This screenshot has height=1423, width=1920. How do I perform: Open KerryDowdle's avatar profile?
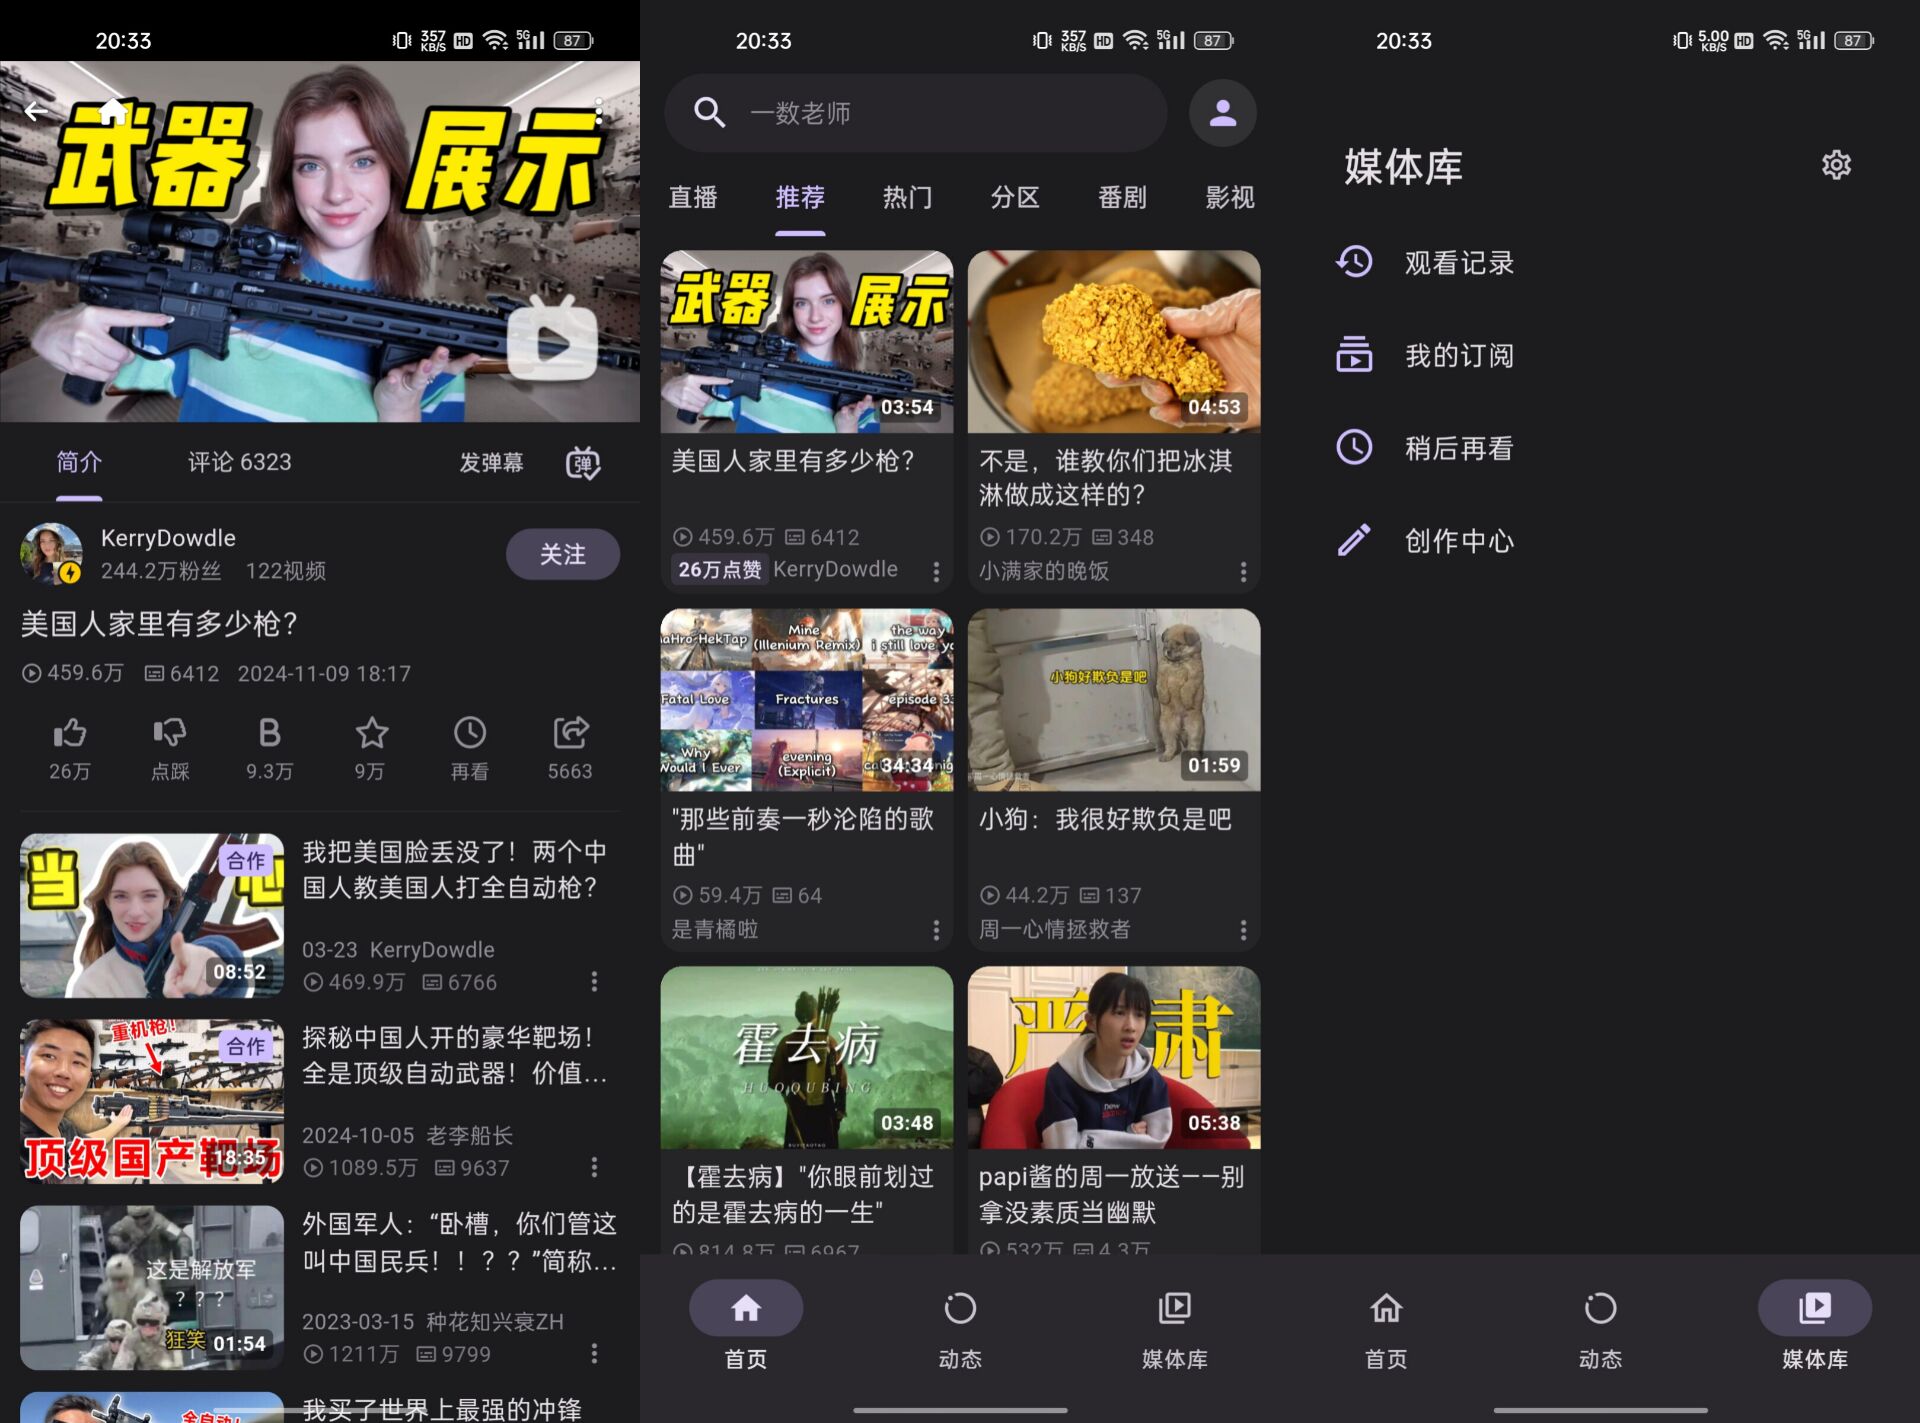click(51, 553)
